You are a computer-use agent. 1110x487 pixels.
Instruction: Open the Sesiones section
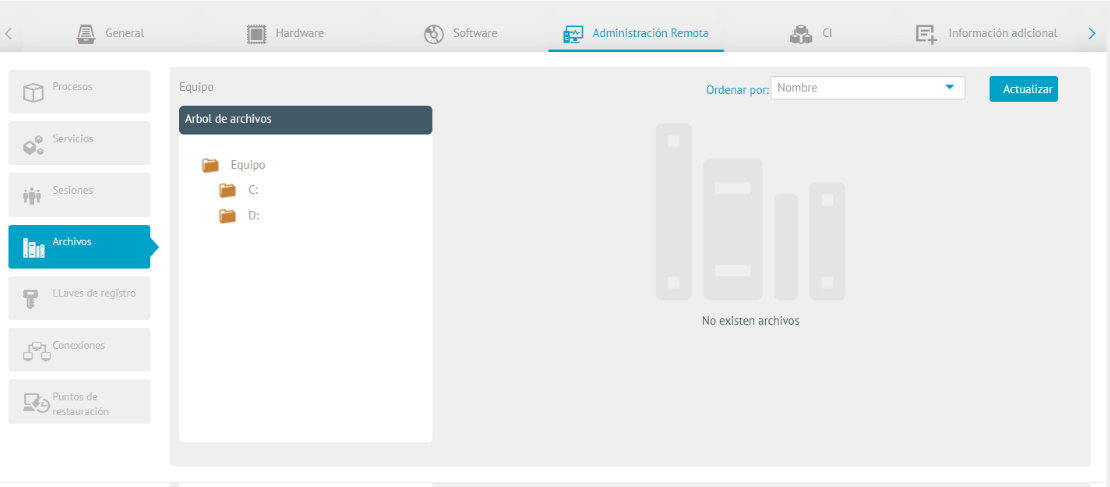pos(79,195)
